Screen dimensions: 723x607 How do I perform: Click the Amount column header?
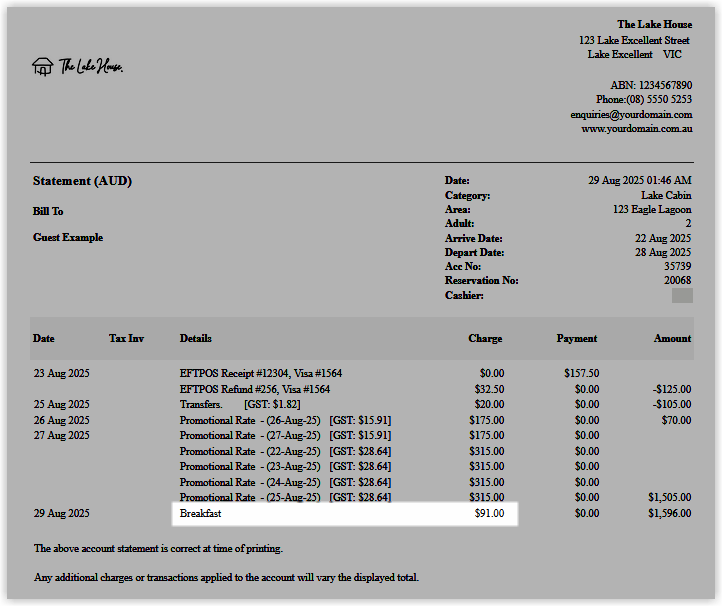pos(672,339)
